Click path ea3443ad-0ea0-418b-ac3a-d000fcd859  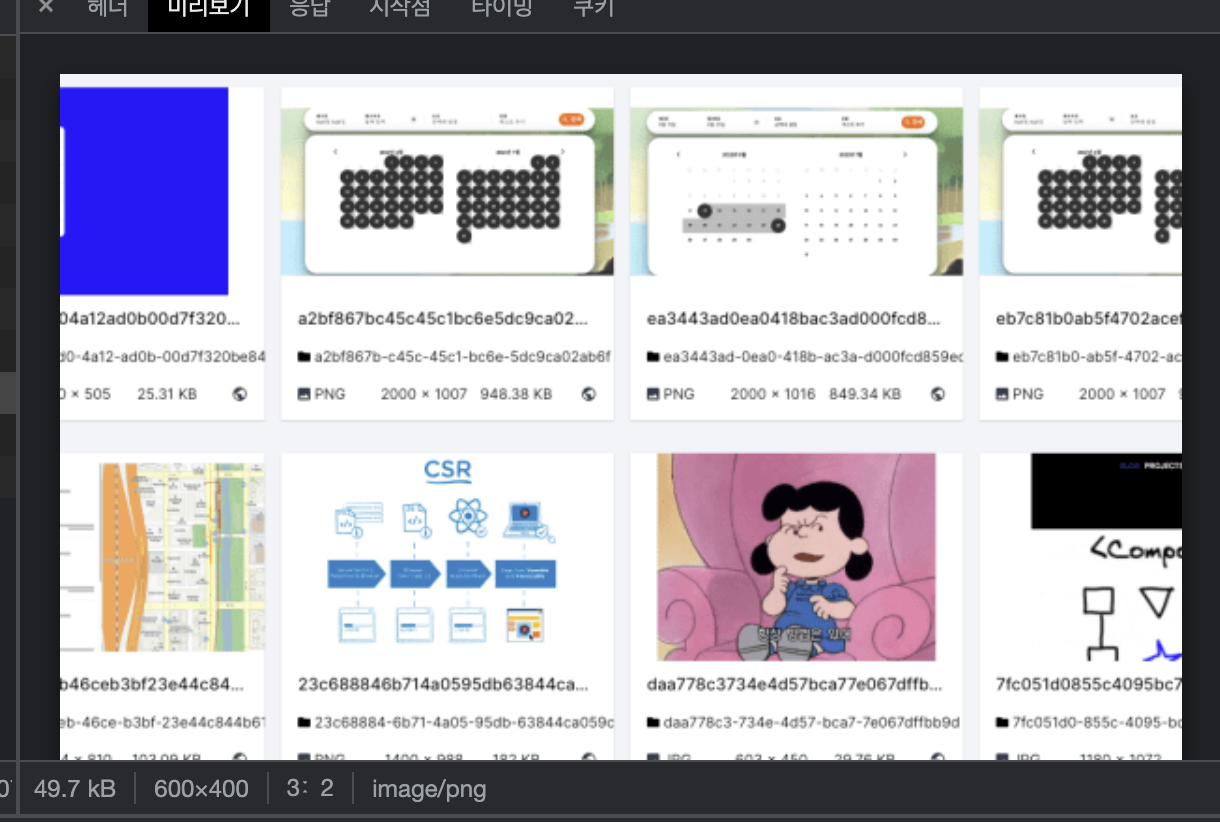tap(813, 357)
